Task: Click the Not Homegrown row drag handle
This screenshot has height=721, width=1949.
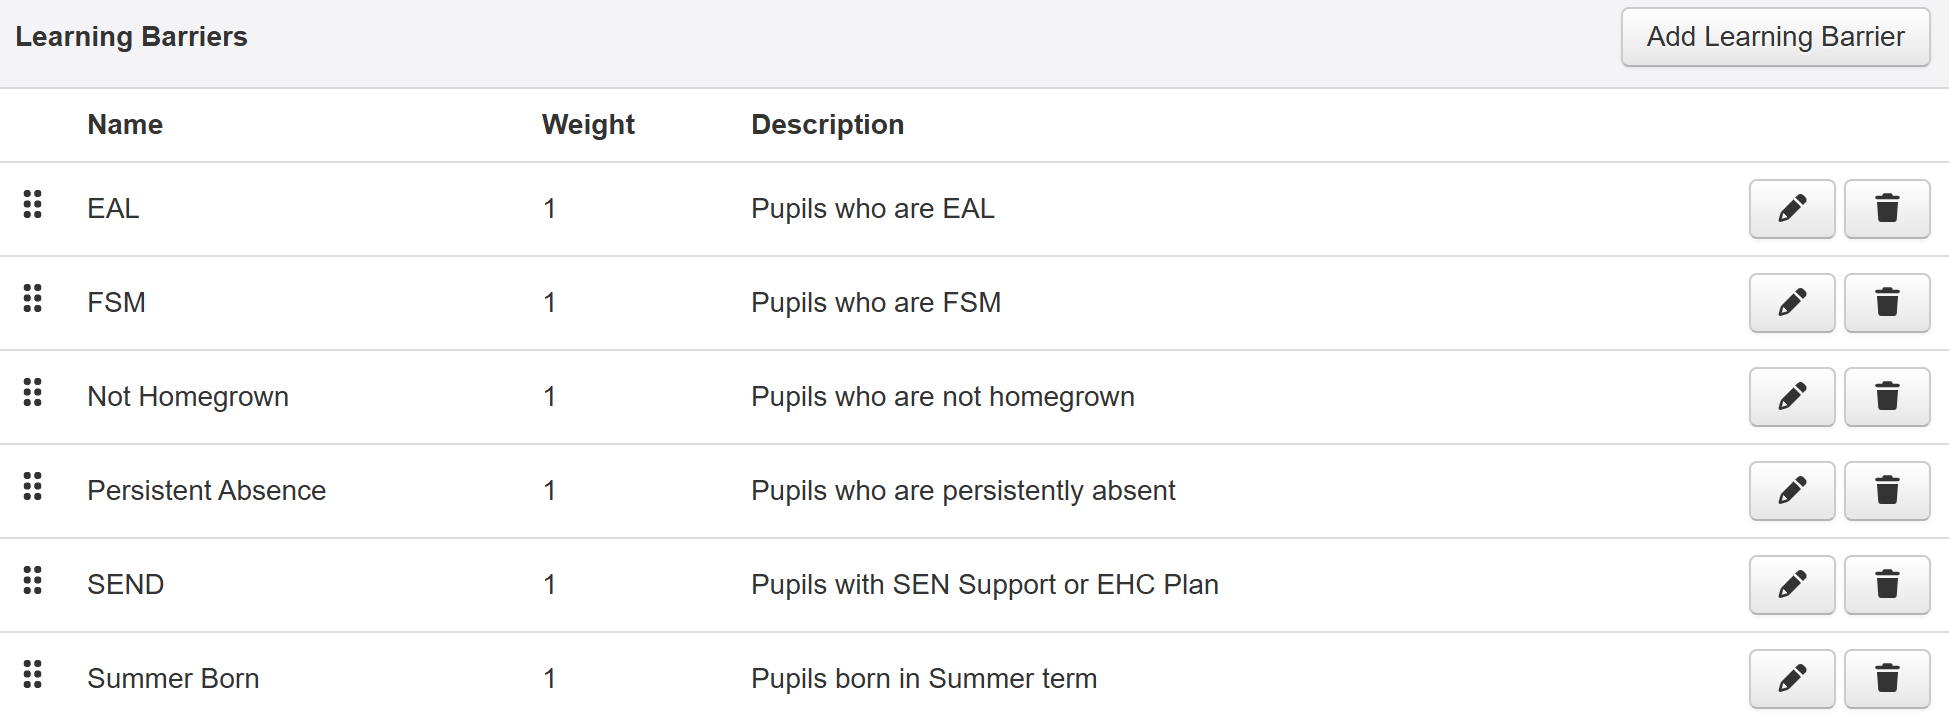Action: (33, 392)
